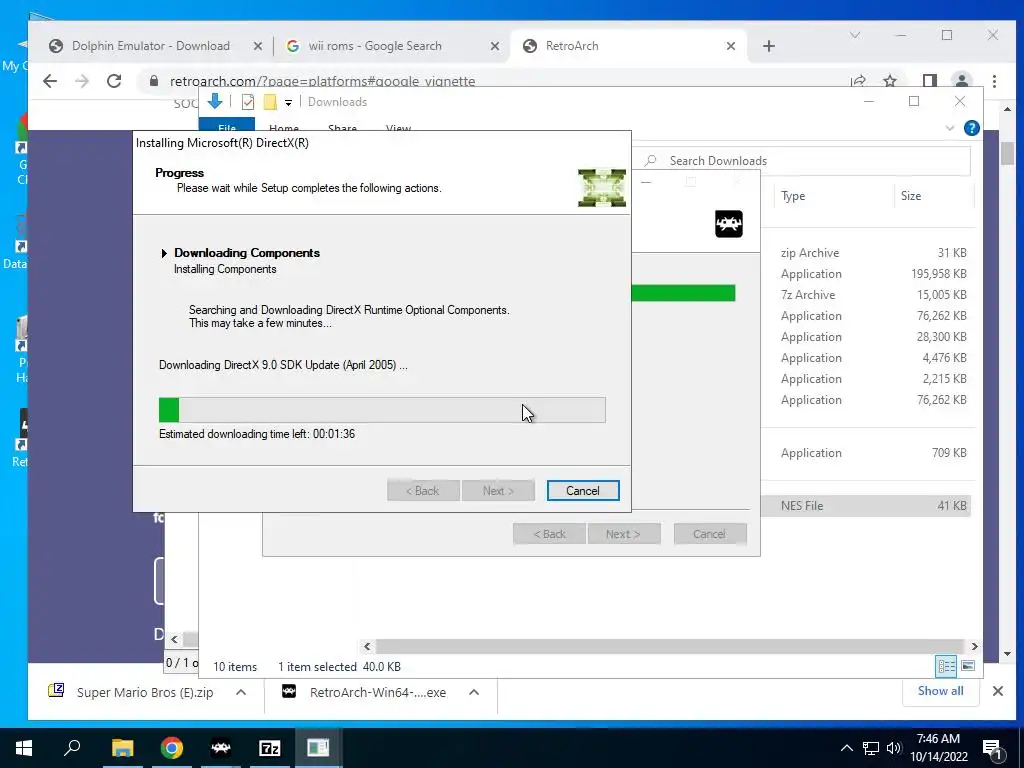Cancel the DirectX installation
This screenshot has width=1024, height=768.
coord(583,490)
